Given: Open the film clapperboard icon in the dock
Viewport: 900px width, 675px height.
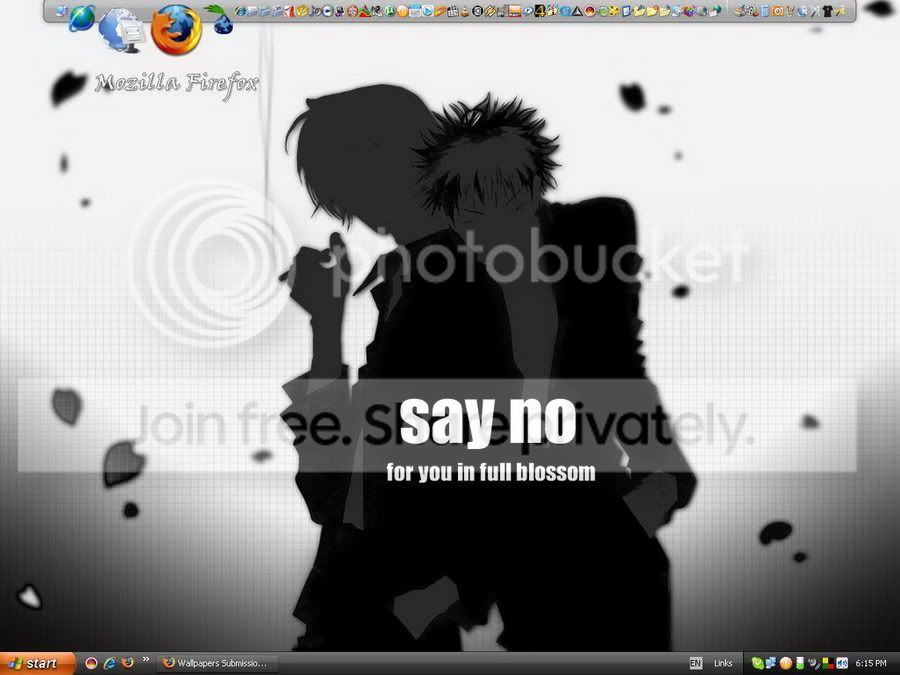Looking at the screenshot, I should tap(452, 11).
